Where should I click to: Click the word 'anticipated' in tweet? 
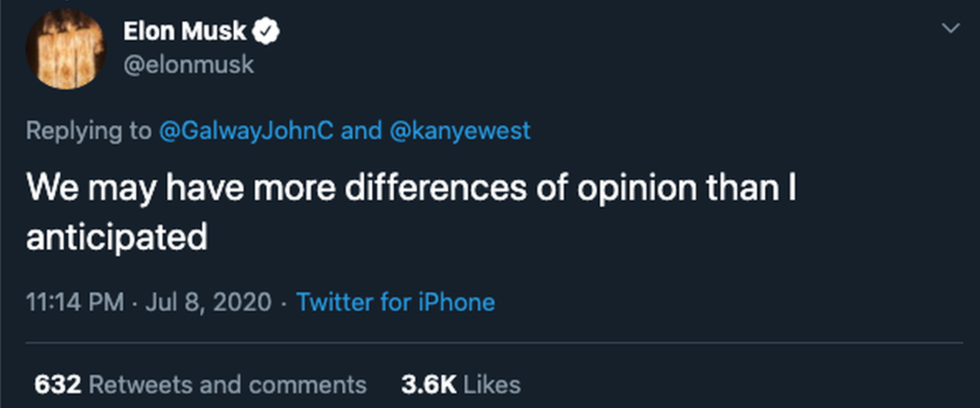(x=115, y=239)
